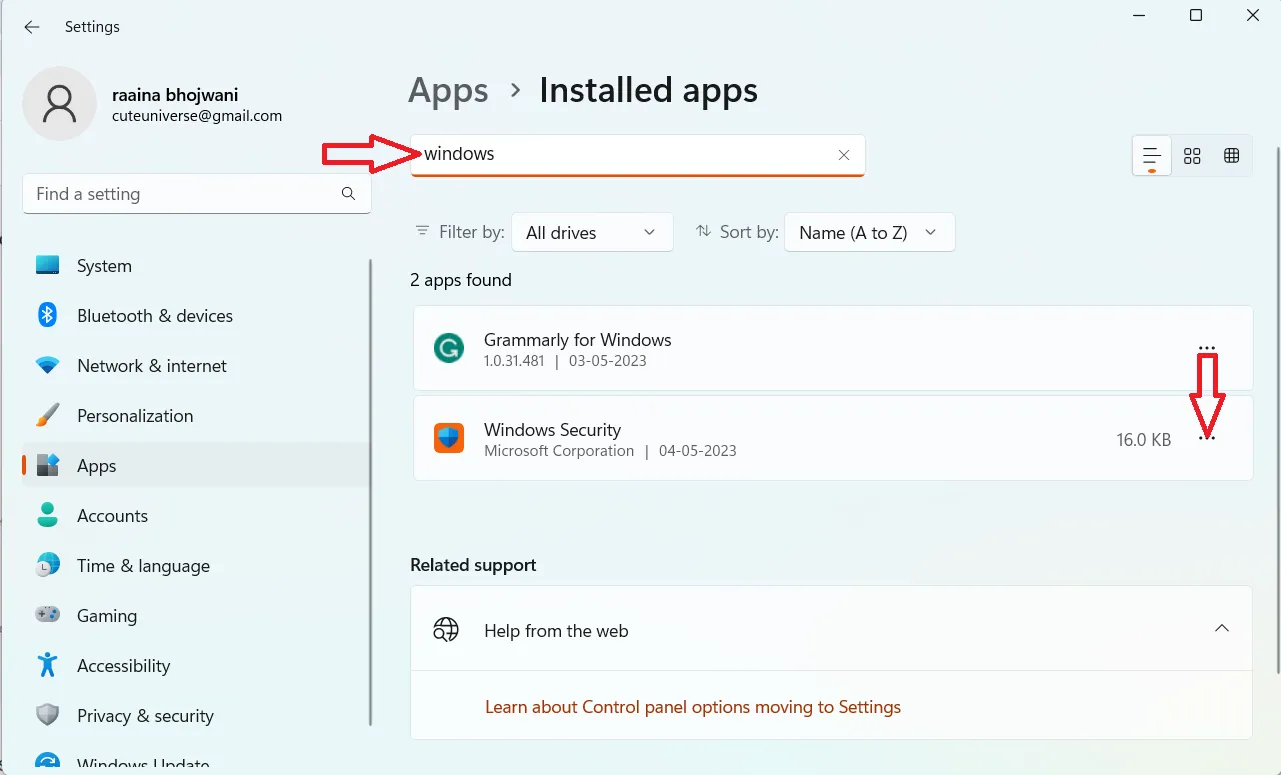1281x775 pixels.
Task: Click the 16.0 KB size value
Action: point(1144,439)
